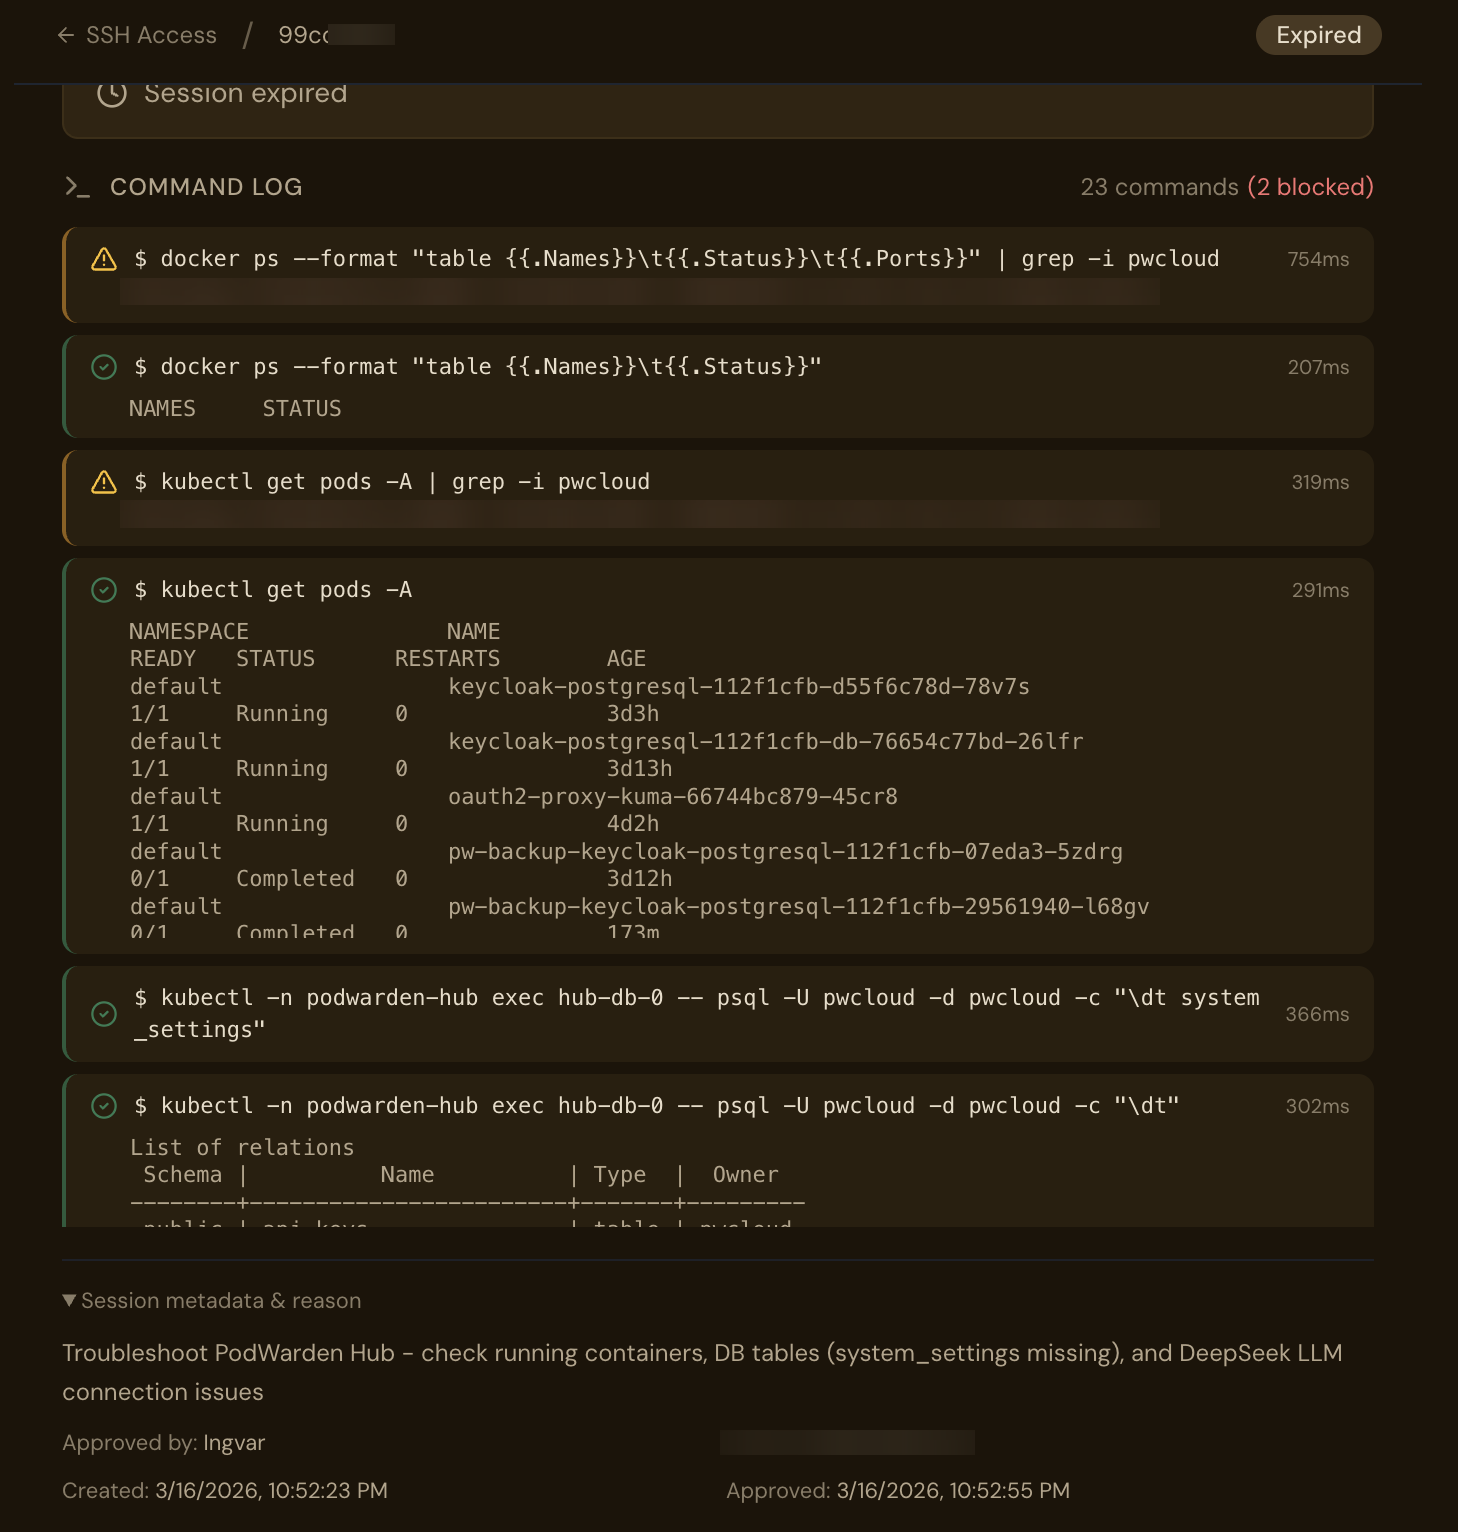This screenshot has width=1458, height=1532.
Task: Click the clock icon next to Session expired
Action: tap(112, 93)
